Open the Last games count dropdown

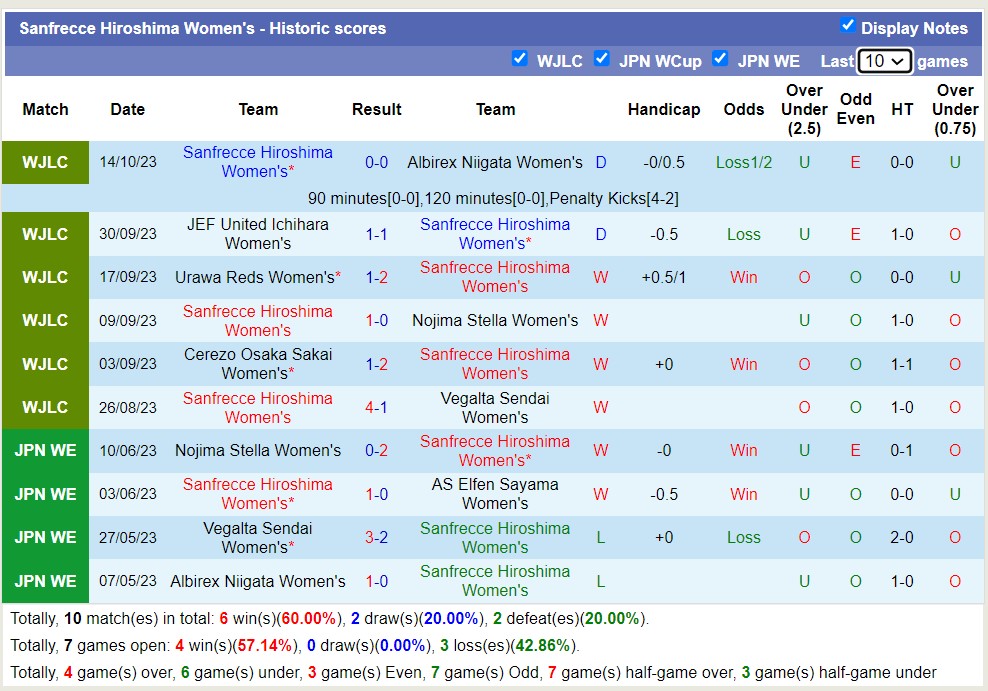coord(884,61)
